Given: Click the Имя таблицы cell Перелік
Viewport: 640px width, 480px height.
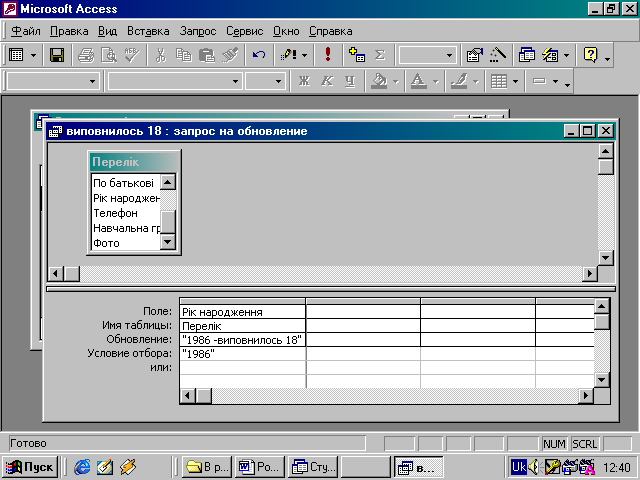Looking at the screenshot, I should coord(242,326).
